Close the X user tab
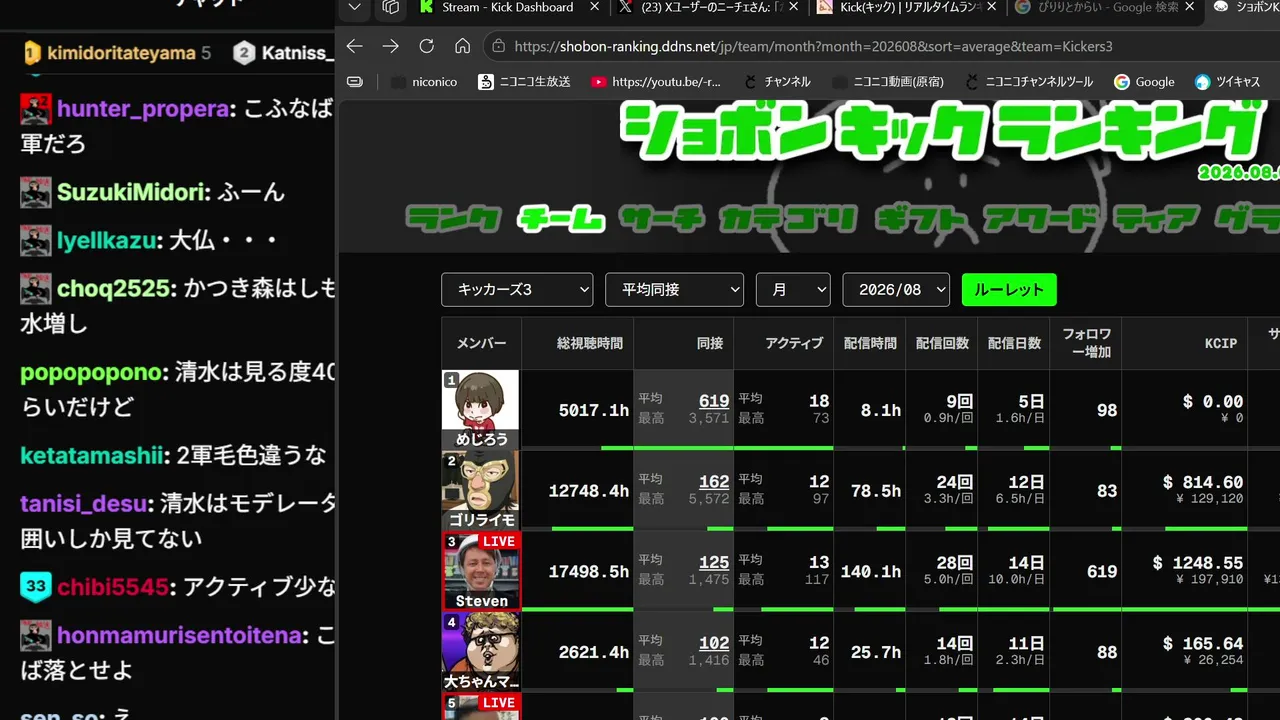The width and height of the screenshot is (1280, 720). point(794,7)
